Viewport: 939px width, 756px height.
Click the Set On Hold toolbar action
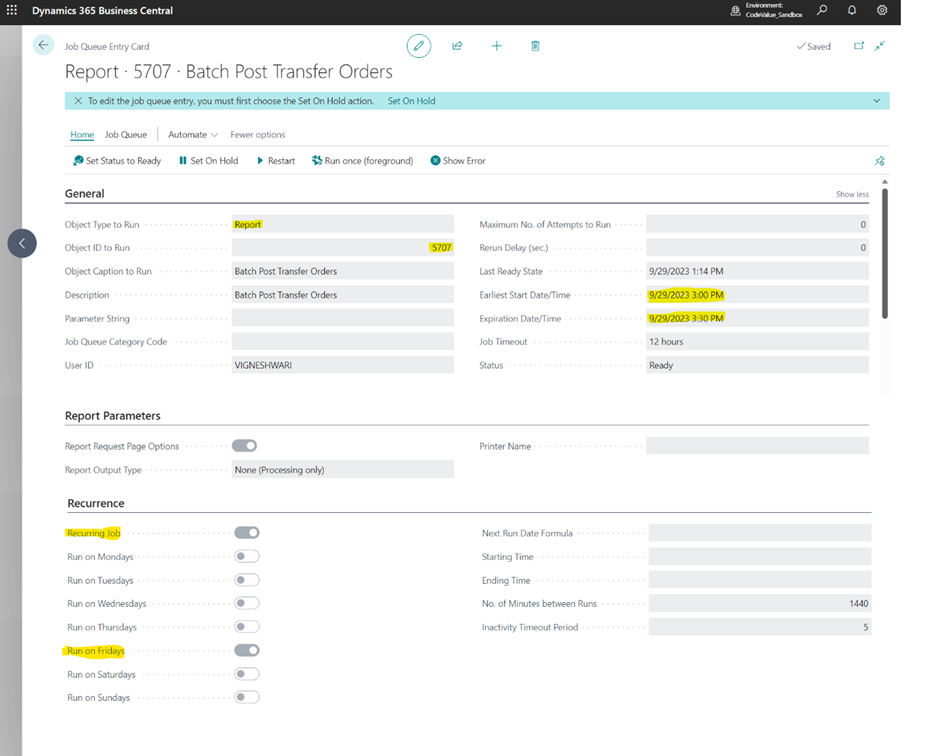208,161
